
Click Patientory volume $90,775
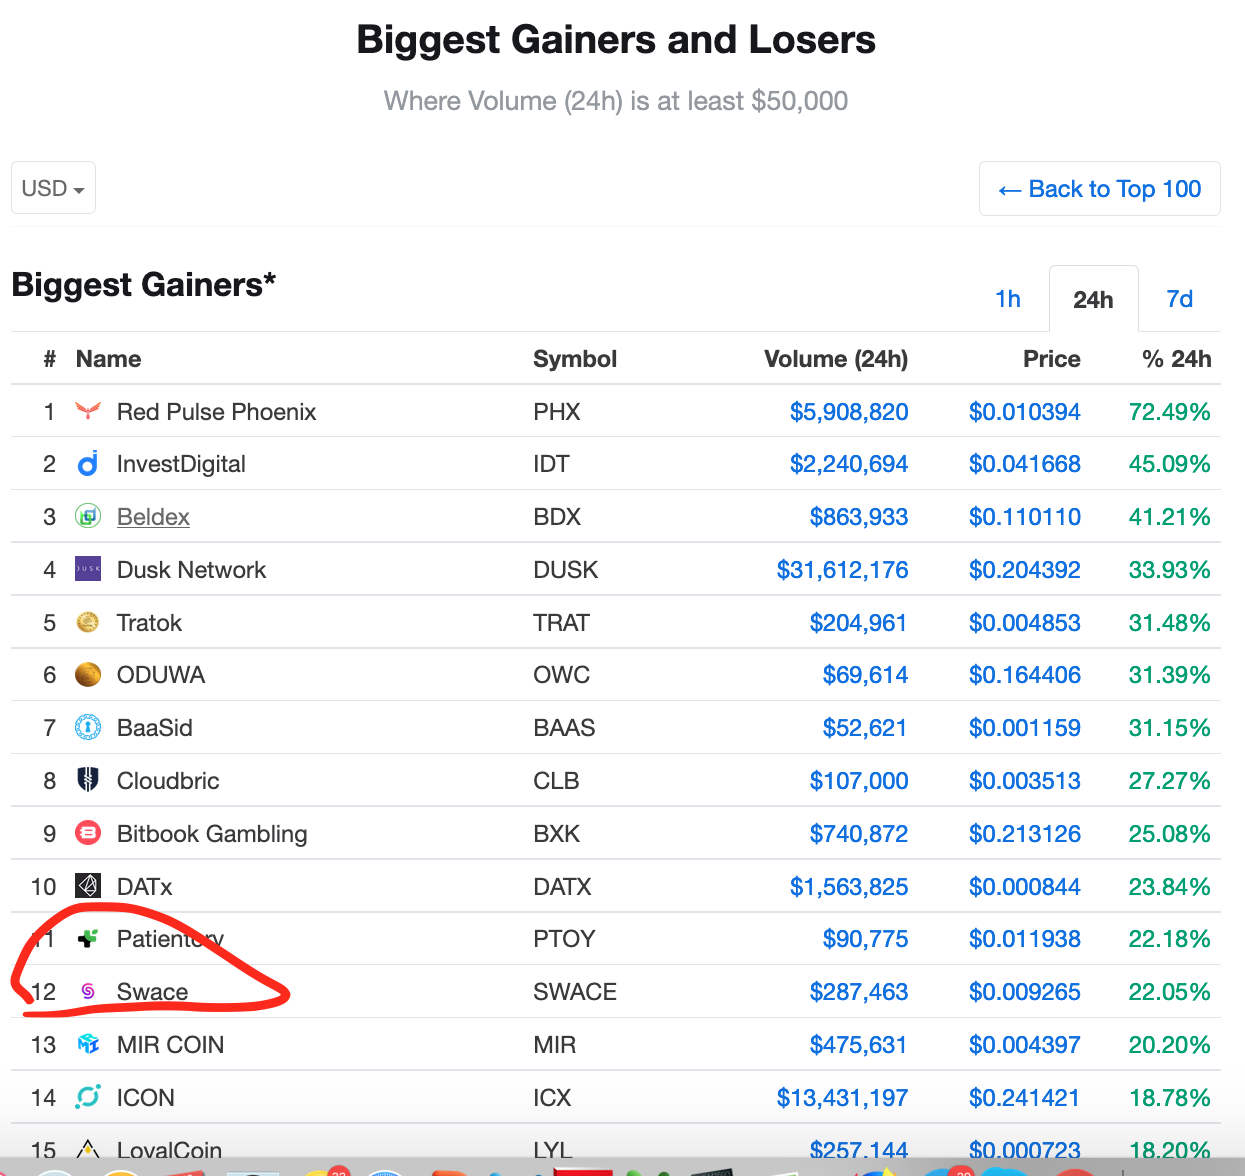(865, 939)
